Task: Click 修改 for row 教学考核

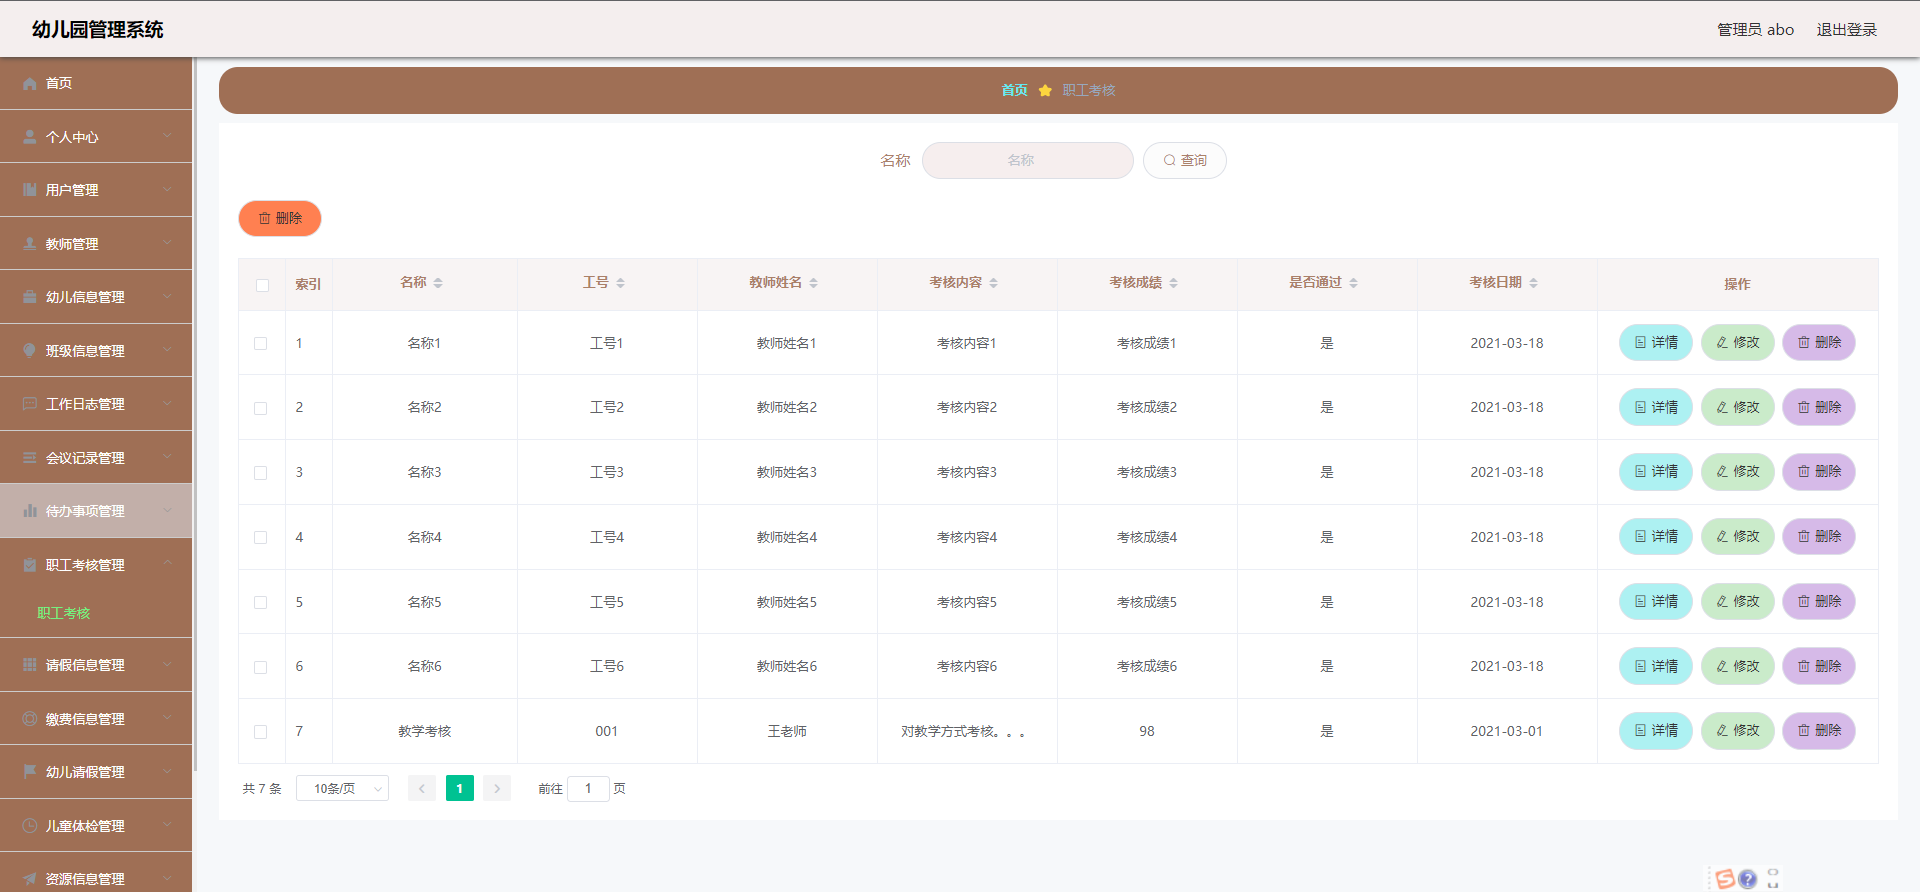Action: pyautogui.click(x=1738, y=730)
